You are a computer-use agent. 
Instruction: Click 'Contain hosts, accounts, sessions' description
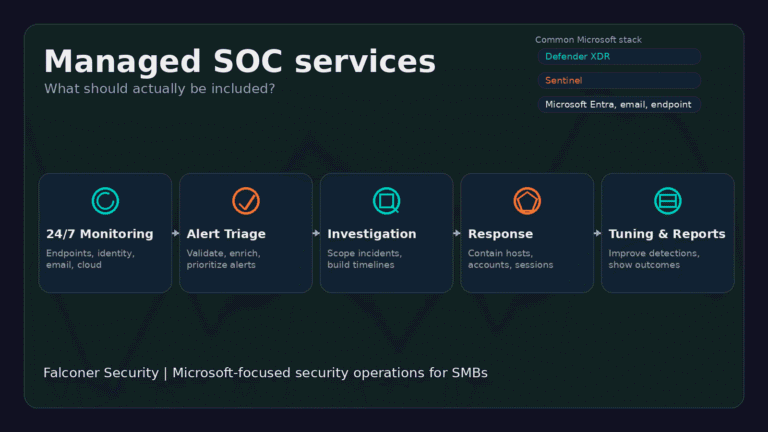(x=510, y=259)
